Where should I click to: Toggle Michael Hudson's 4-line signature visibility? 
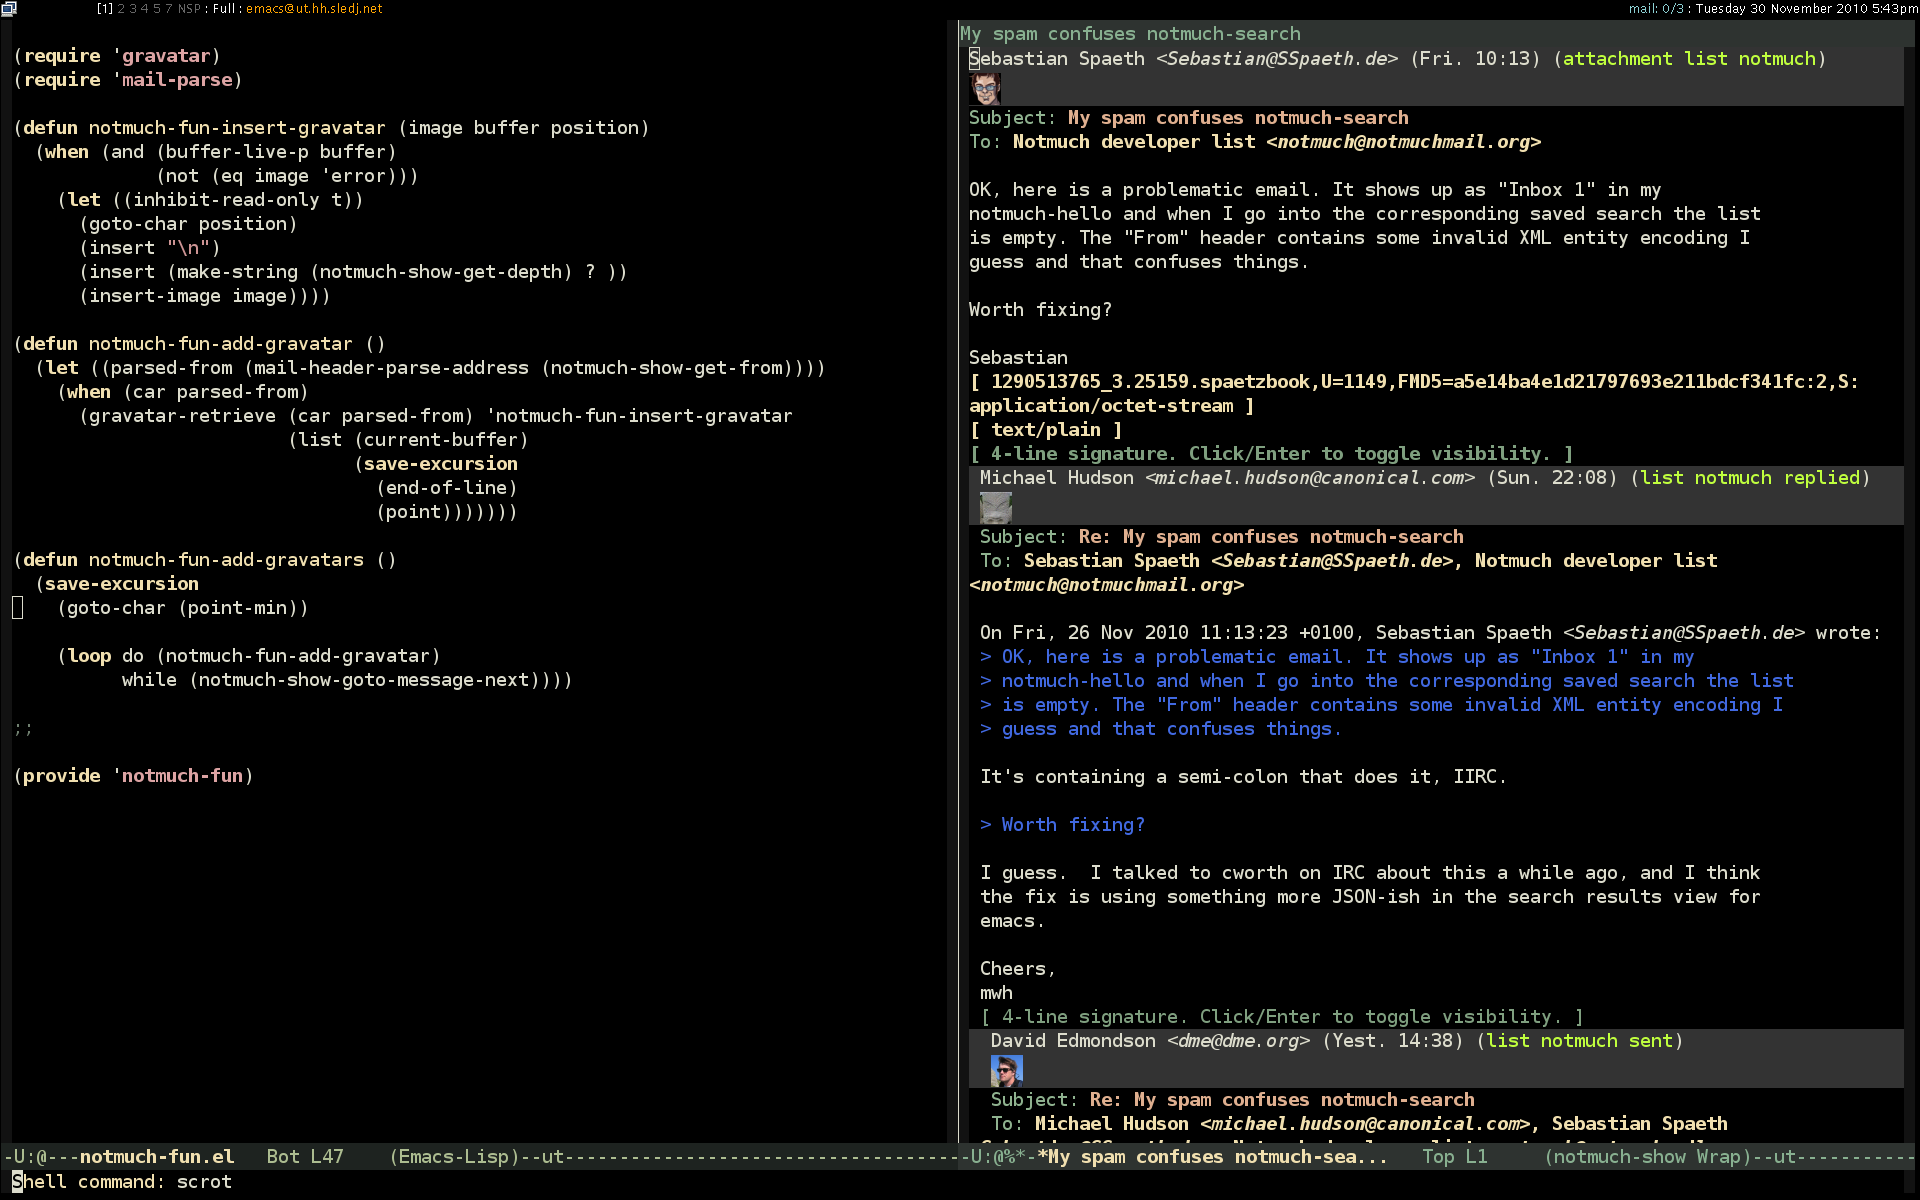point(1281,1017)
